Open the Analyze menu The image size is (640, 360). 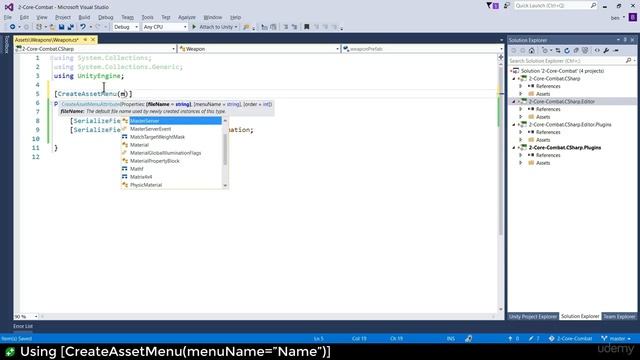pyautogui.click(x=187, y=17)
